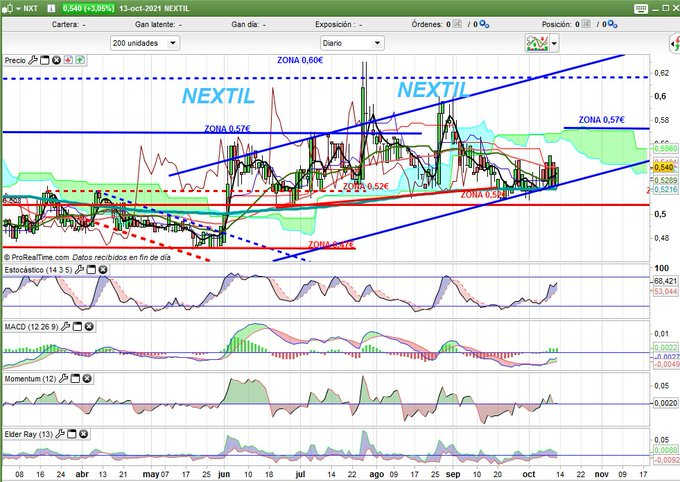Click the yellow 0,540 price axis label
Image resolution: width=680 pixels, height=482 pixels.
pyautogui.click(x=664, y=167)
